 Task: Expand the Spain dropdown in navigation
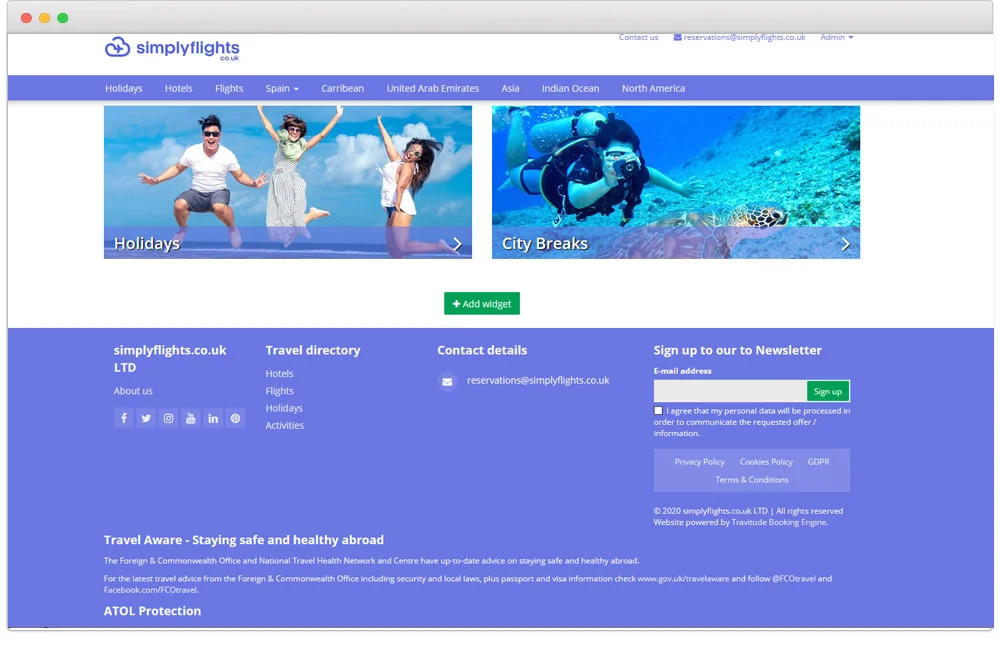(x=282, y=88)
